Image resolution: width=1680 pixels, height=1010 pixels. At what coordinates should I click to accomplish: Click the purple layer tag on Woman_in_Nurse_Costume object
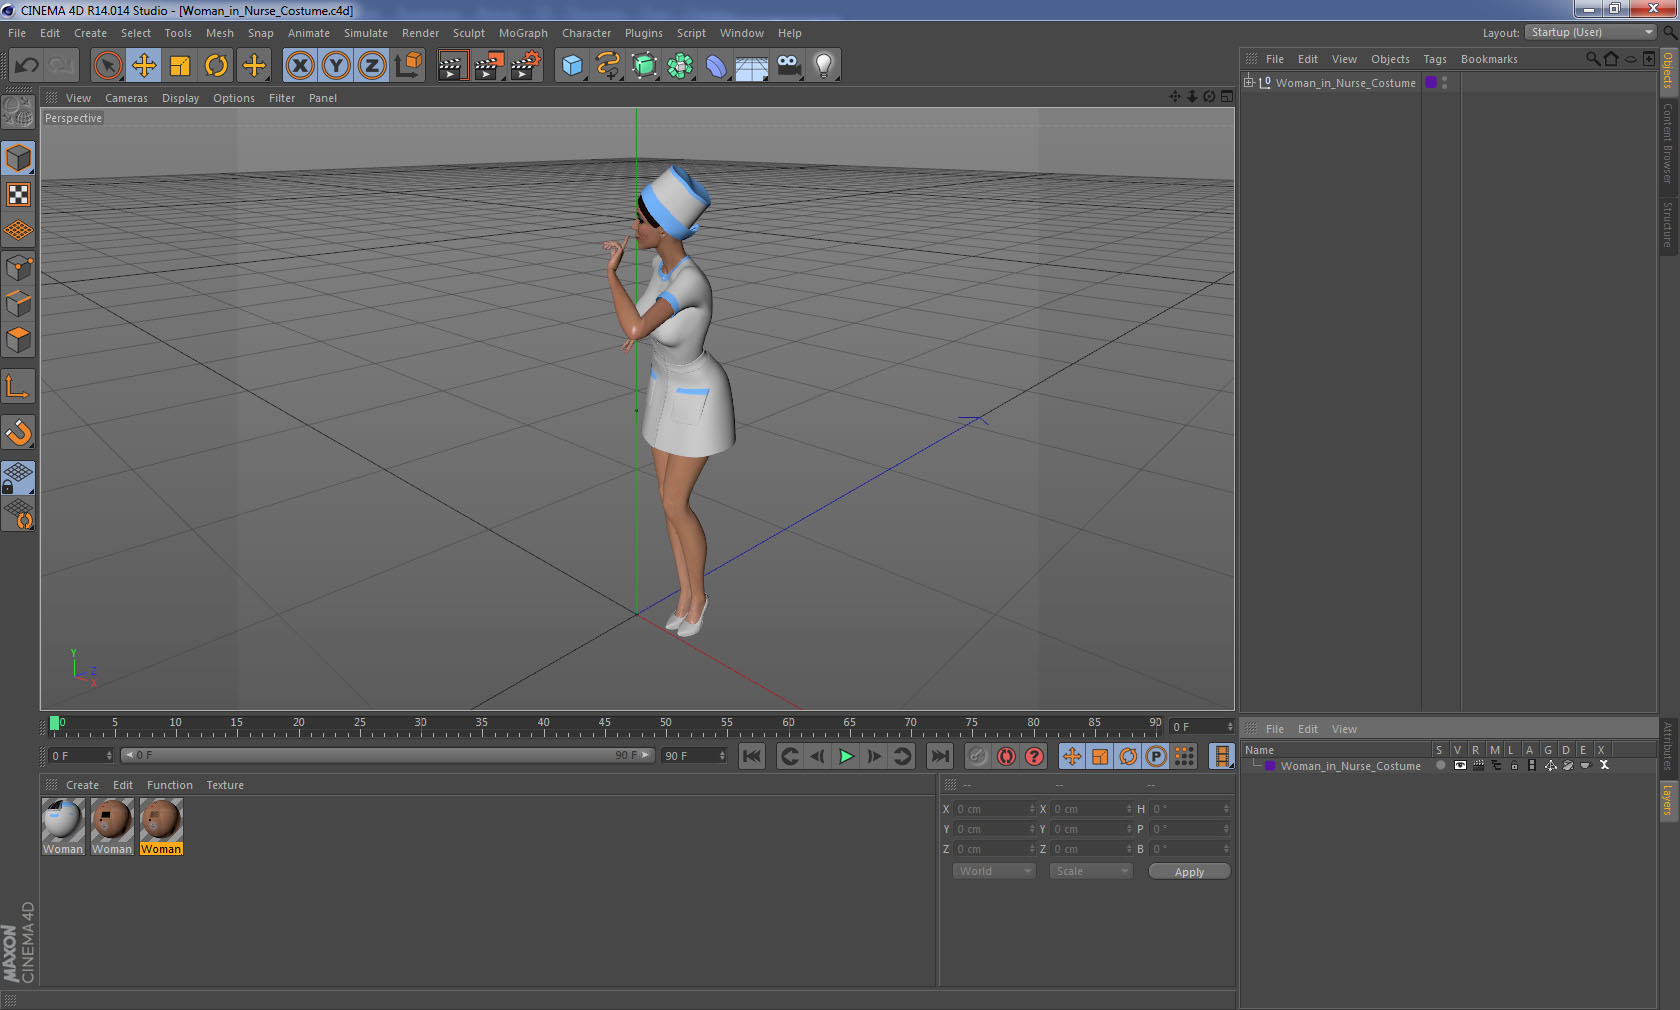pos(1431,83)
